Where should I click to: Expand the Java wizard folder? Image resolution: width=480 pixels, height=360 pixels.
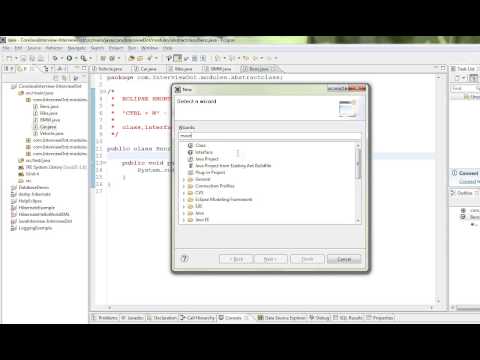coord(184,213)
